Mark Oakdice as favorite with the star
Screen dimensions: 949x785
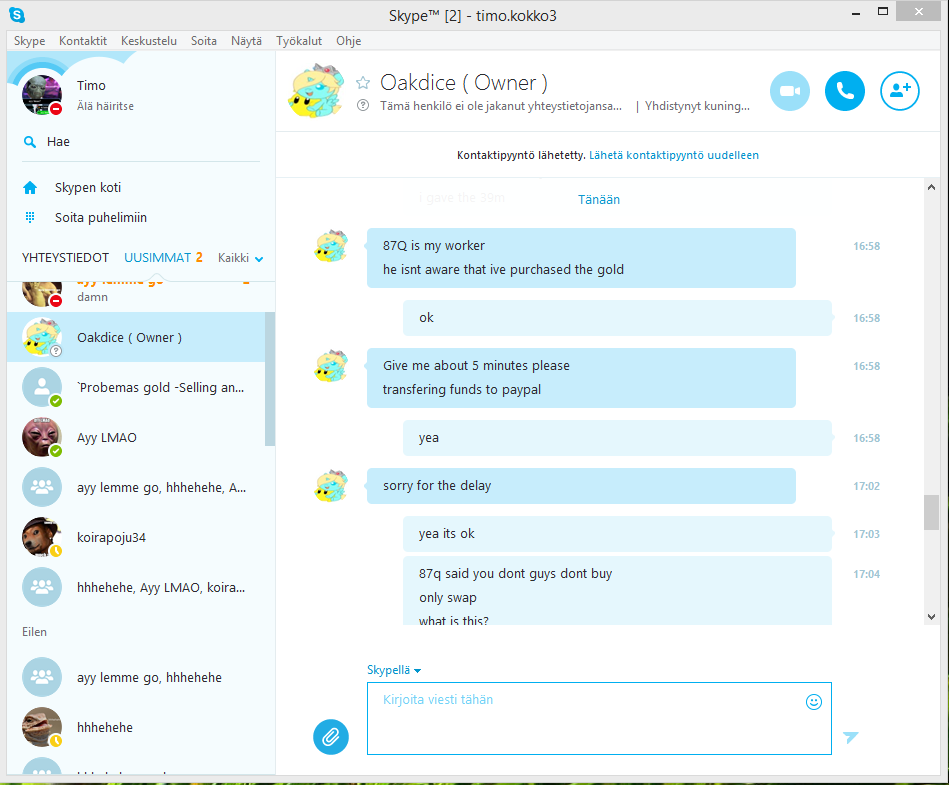coord(363,82)
